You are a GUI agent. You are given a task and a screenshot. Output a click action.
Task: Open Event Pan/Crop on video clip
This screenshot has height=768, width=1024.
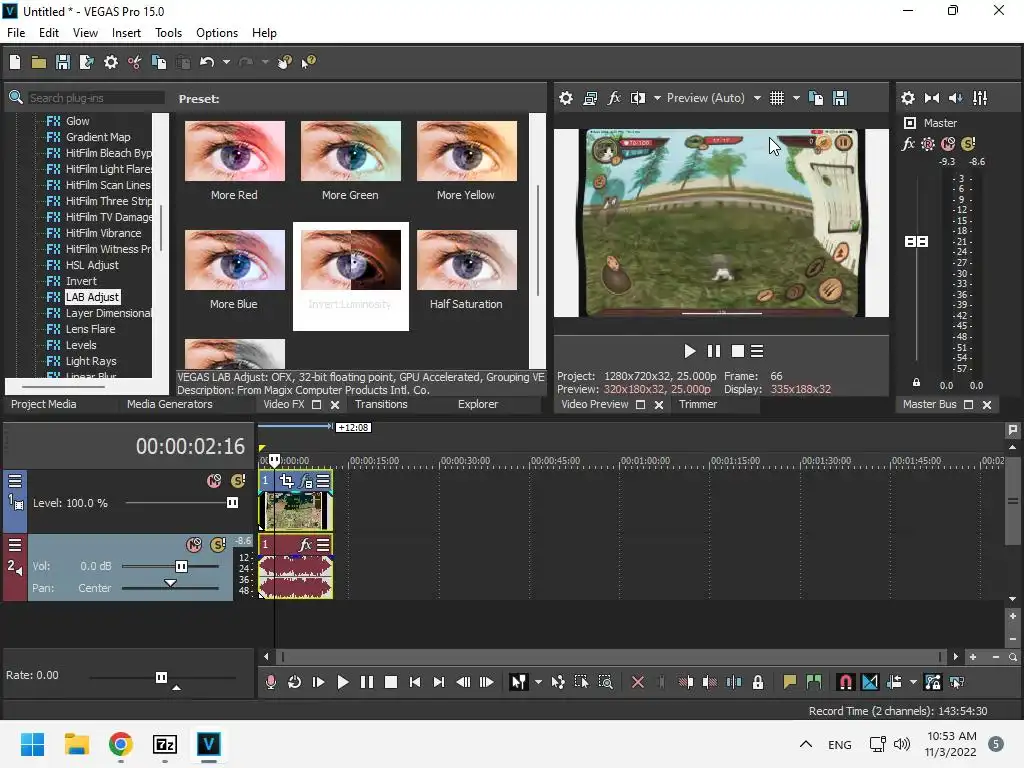coord(287,481)
